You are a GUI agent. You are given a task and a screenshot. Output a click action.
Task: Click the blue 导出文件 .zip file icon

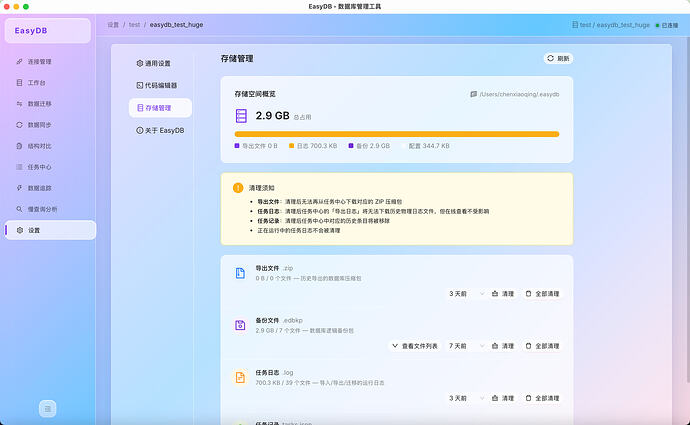pos(240,273)
